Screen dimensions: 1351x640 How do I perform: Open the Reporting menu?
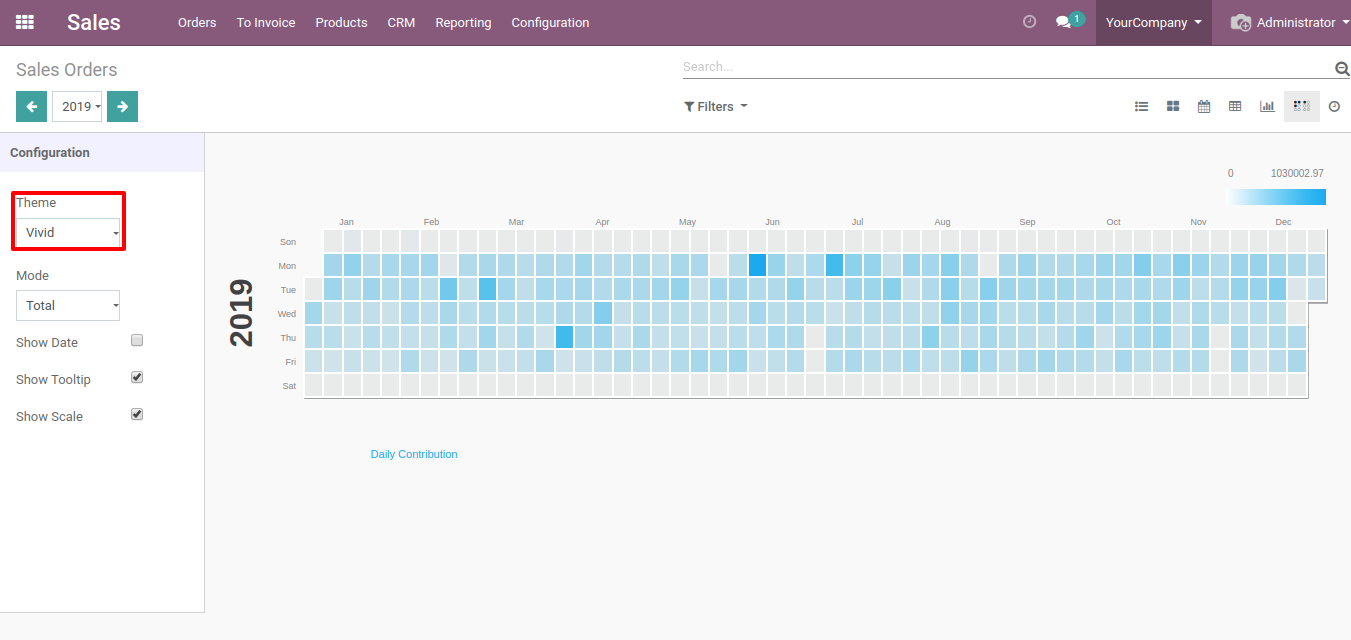click(x=463, y=22)
